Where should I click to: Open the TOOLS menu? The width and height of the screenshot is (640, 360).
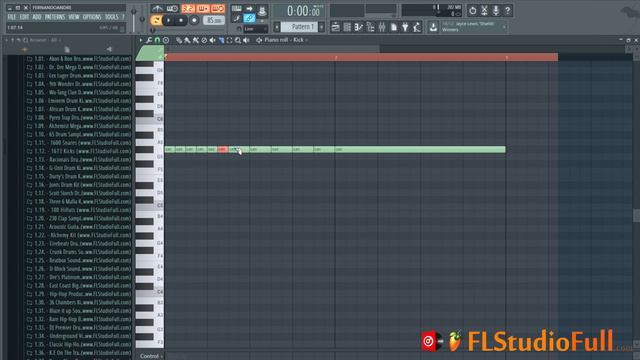click(x=111, y=17)
